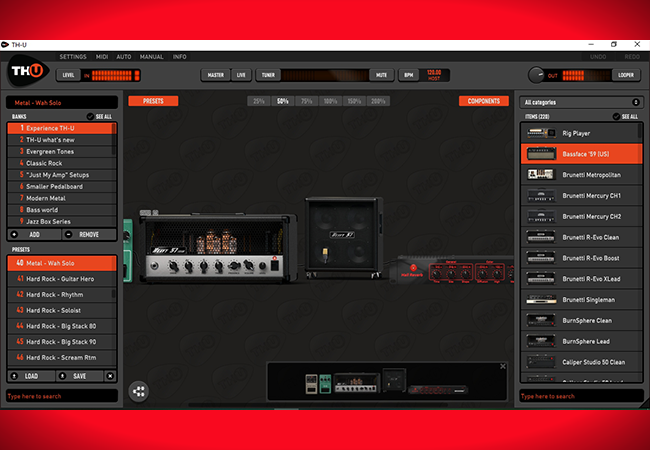The image size is (650, 450).
Task: Select bank 9 Jazz Box Series
Action: [x=62, y=221]
